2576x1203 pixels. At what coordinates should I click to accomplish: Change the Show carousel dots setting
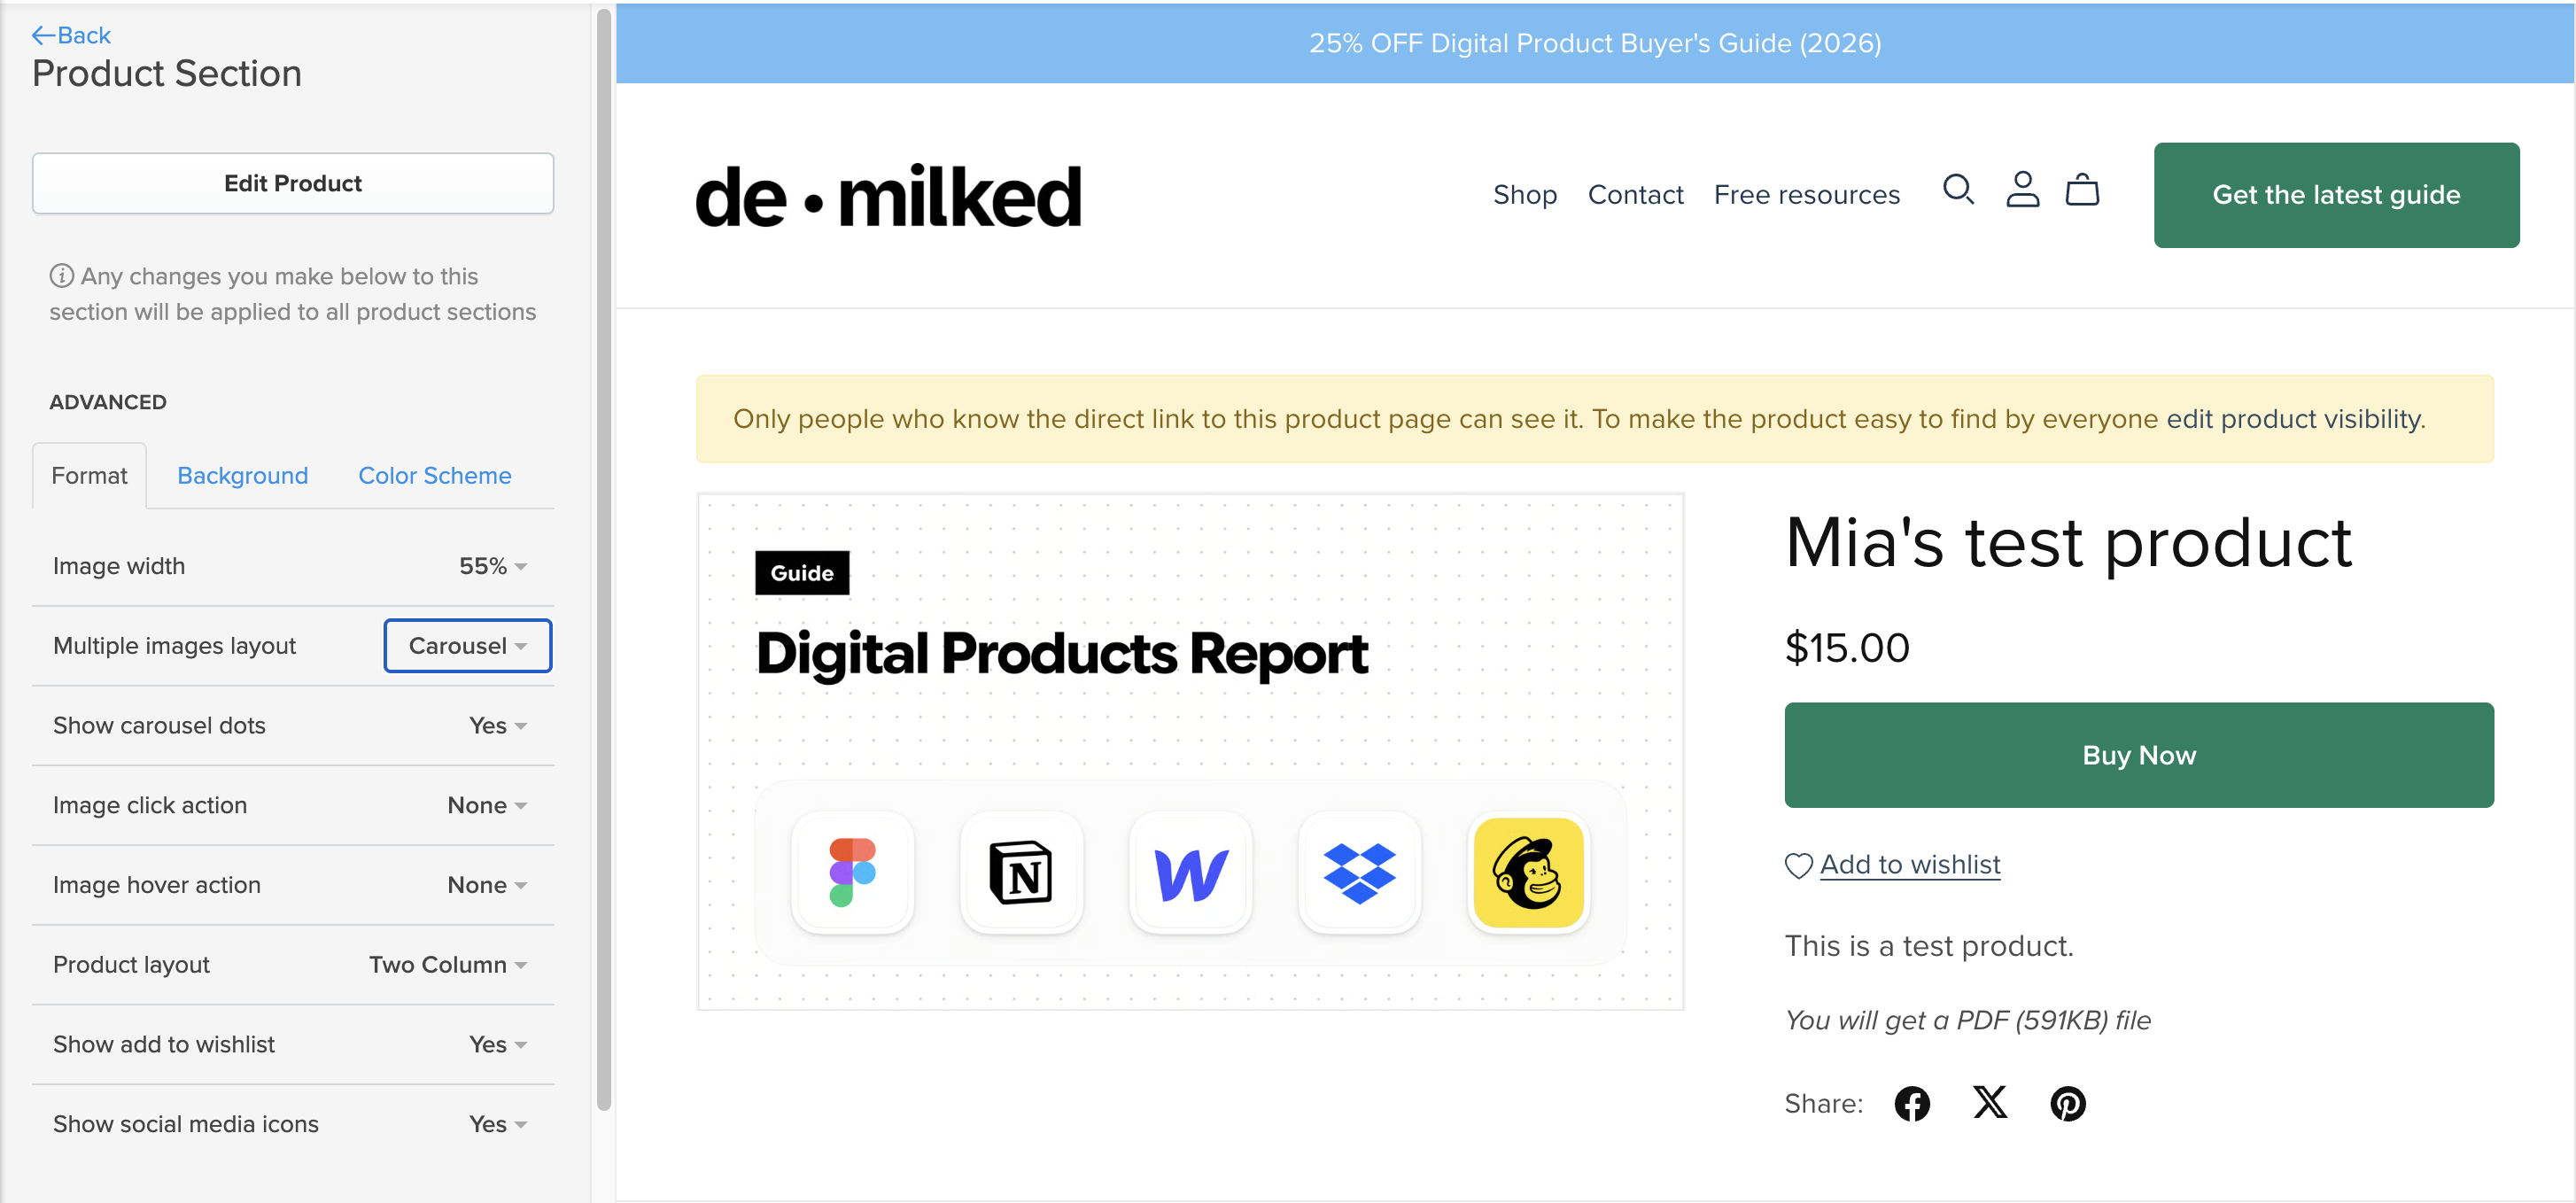(498, 726)
